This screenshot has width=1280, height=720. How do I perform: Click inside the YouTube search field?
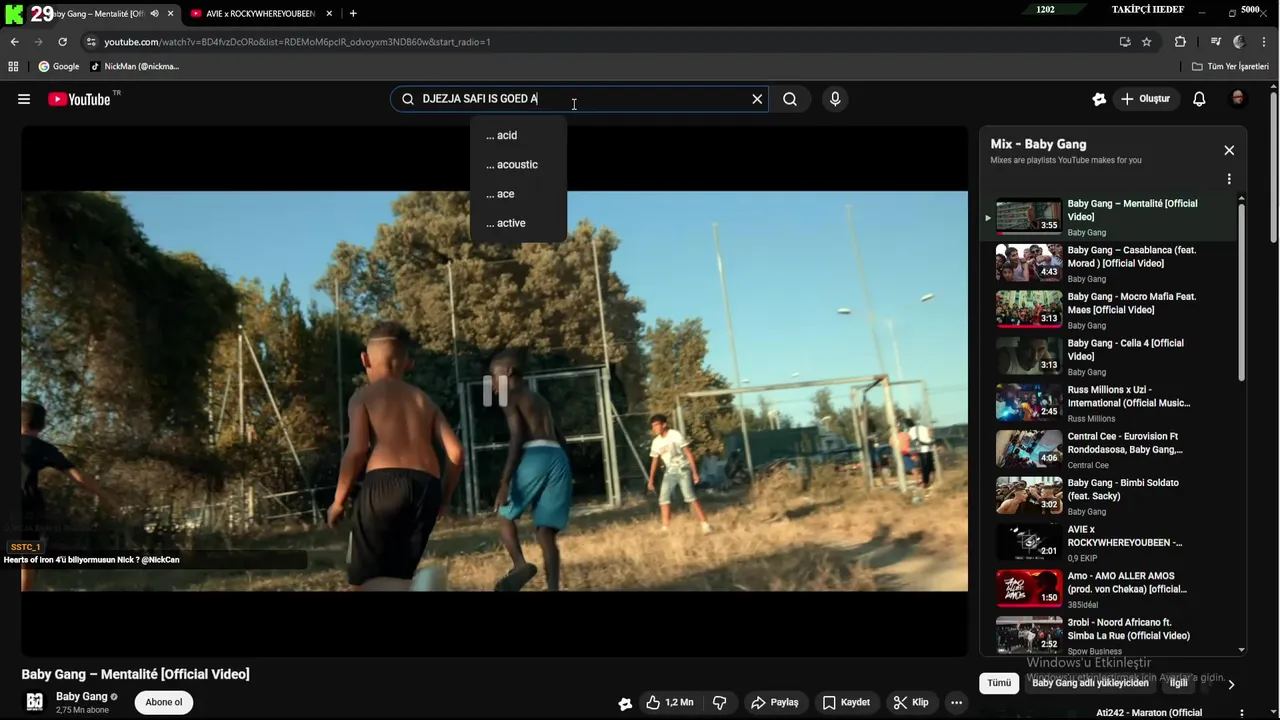click(x=580, y=99)
